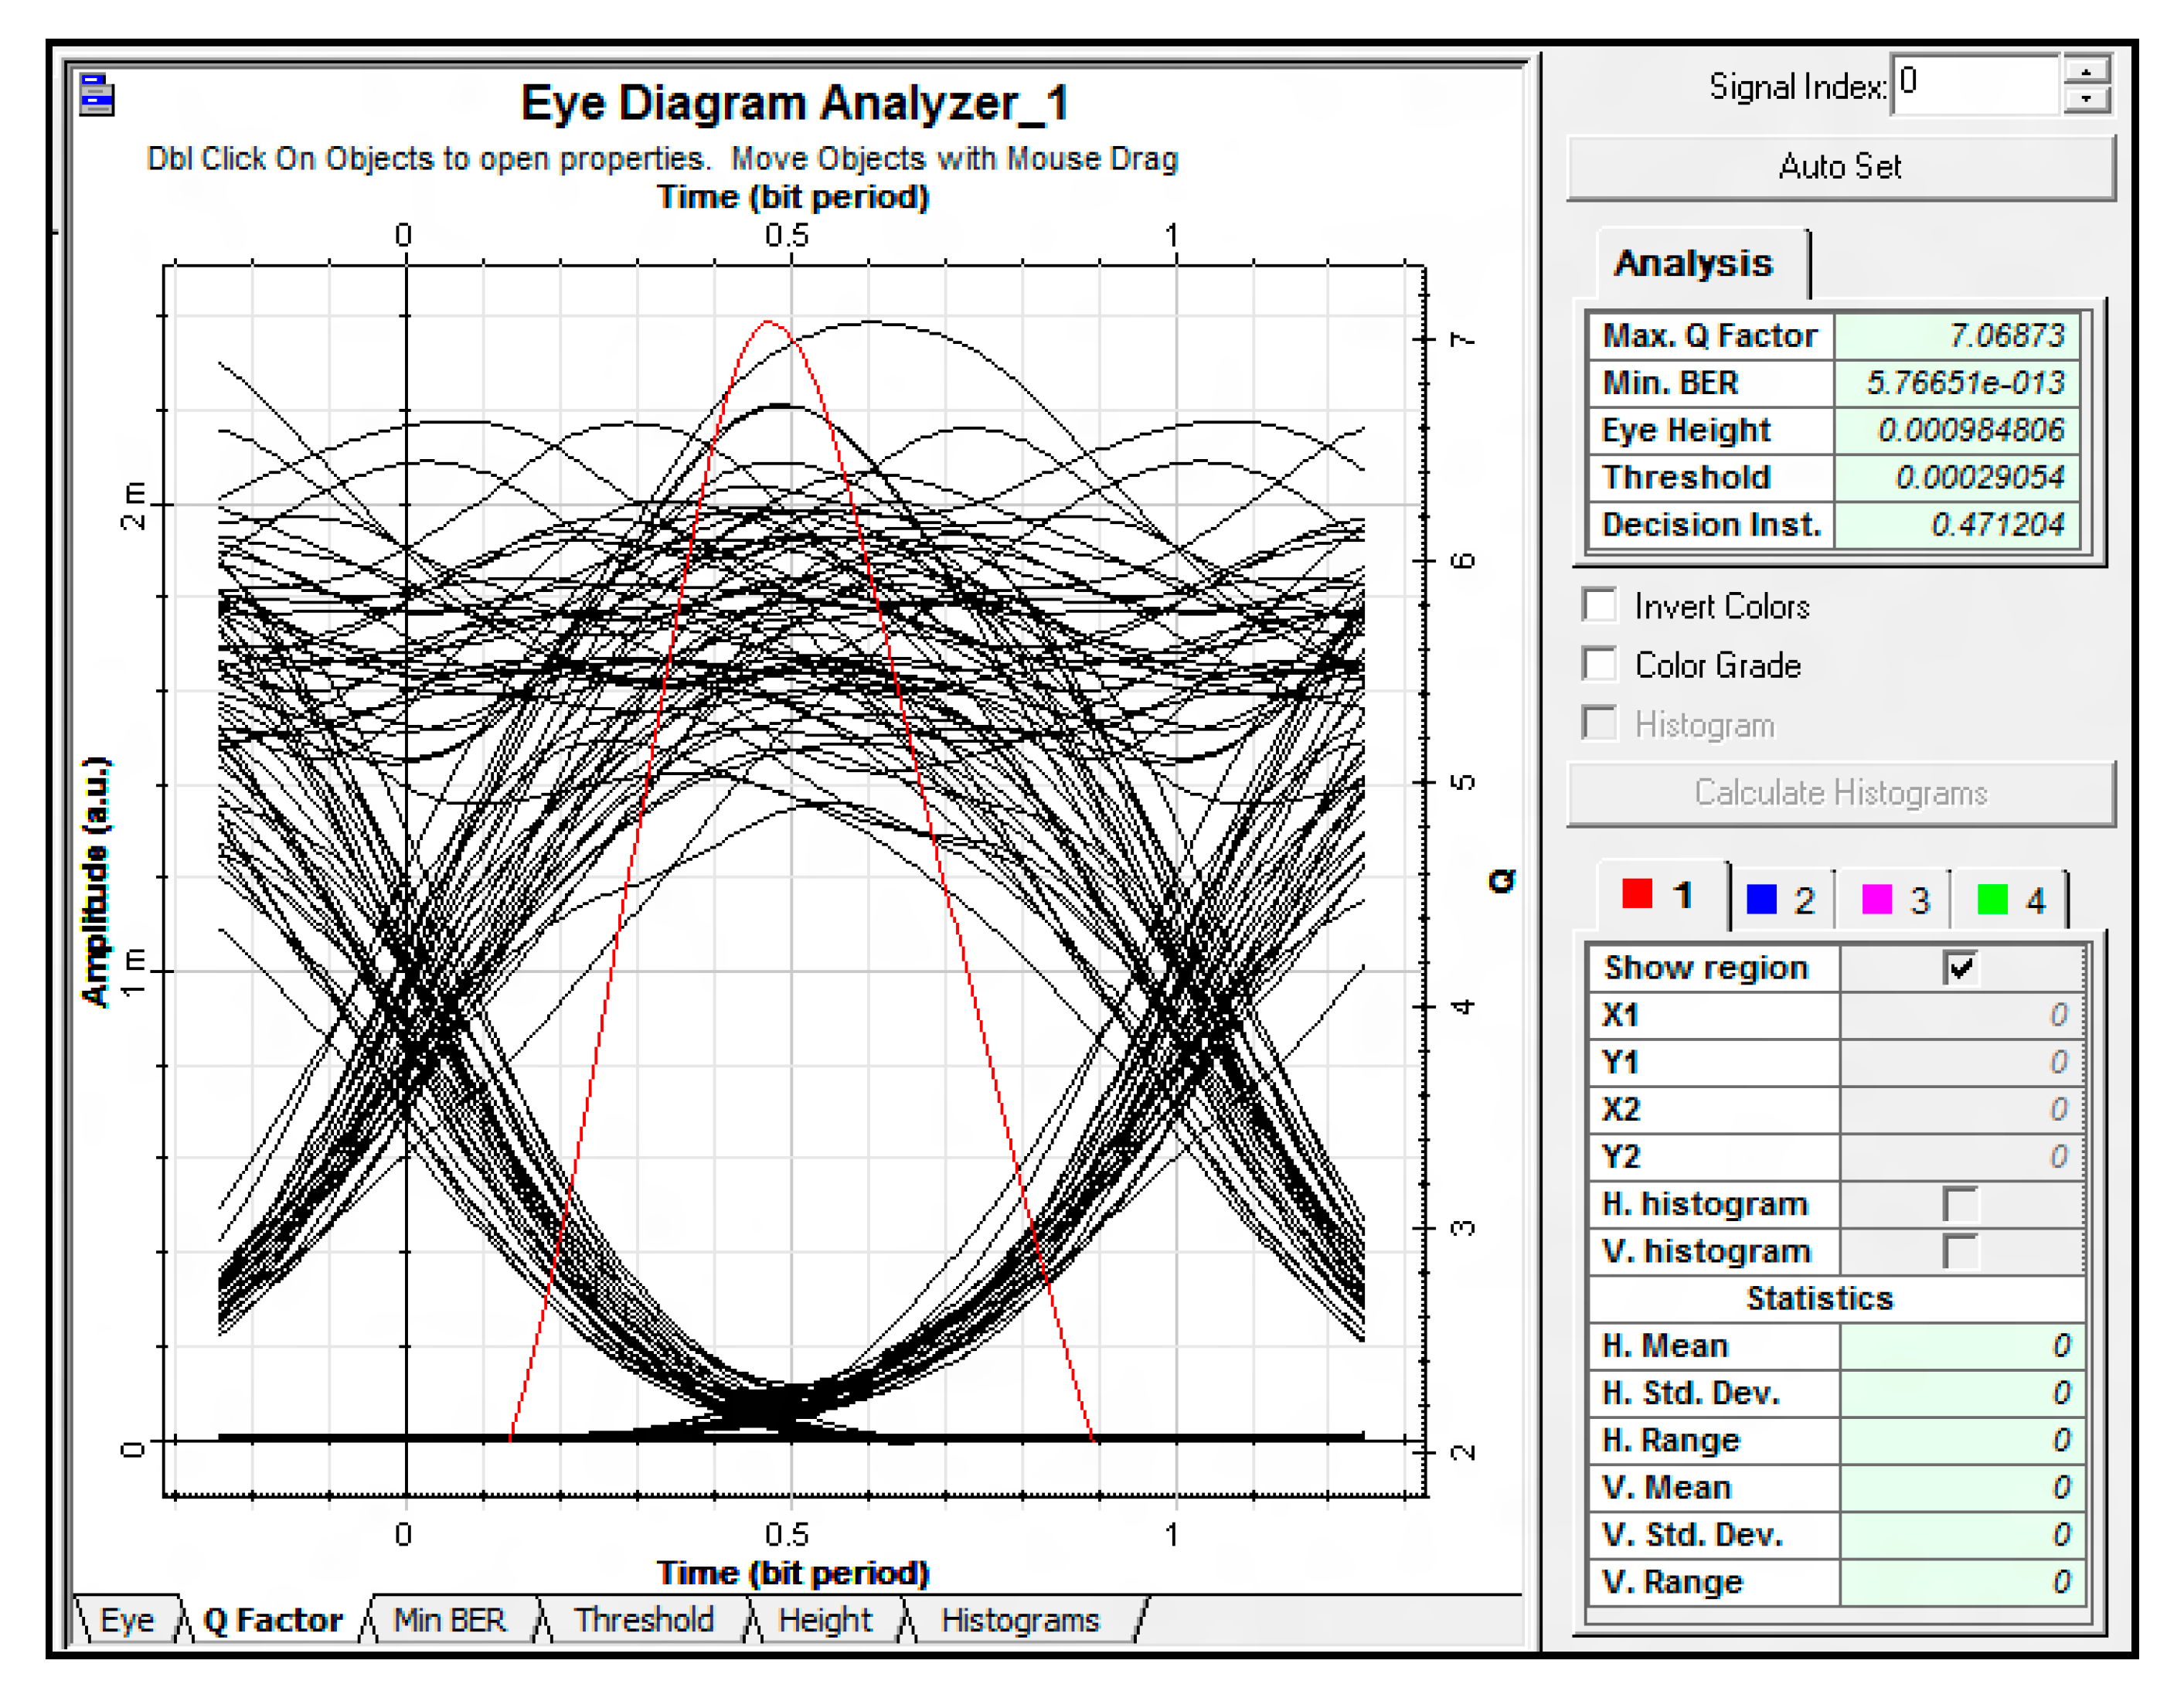Click the blue document icon beside the title
Image resolution: width=2184 pixels, height=1708 pixels.
97,95
